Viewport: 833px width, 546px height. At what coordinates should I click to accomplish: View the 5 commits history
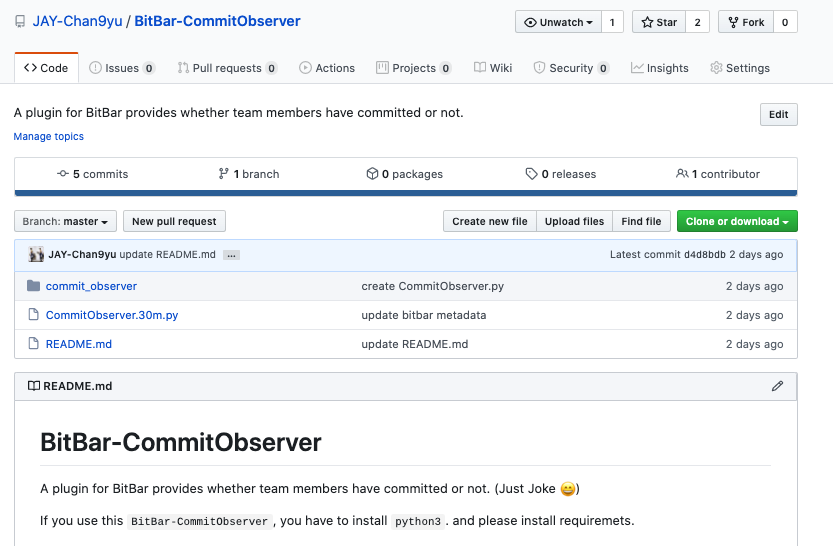click(x=92, y=174)
